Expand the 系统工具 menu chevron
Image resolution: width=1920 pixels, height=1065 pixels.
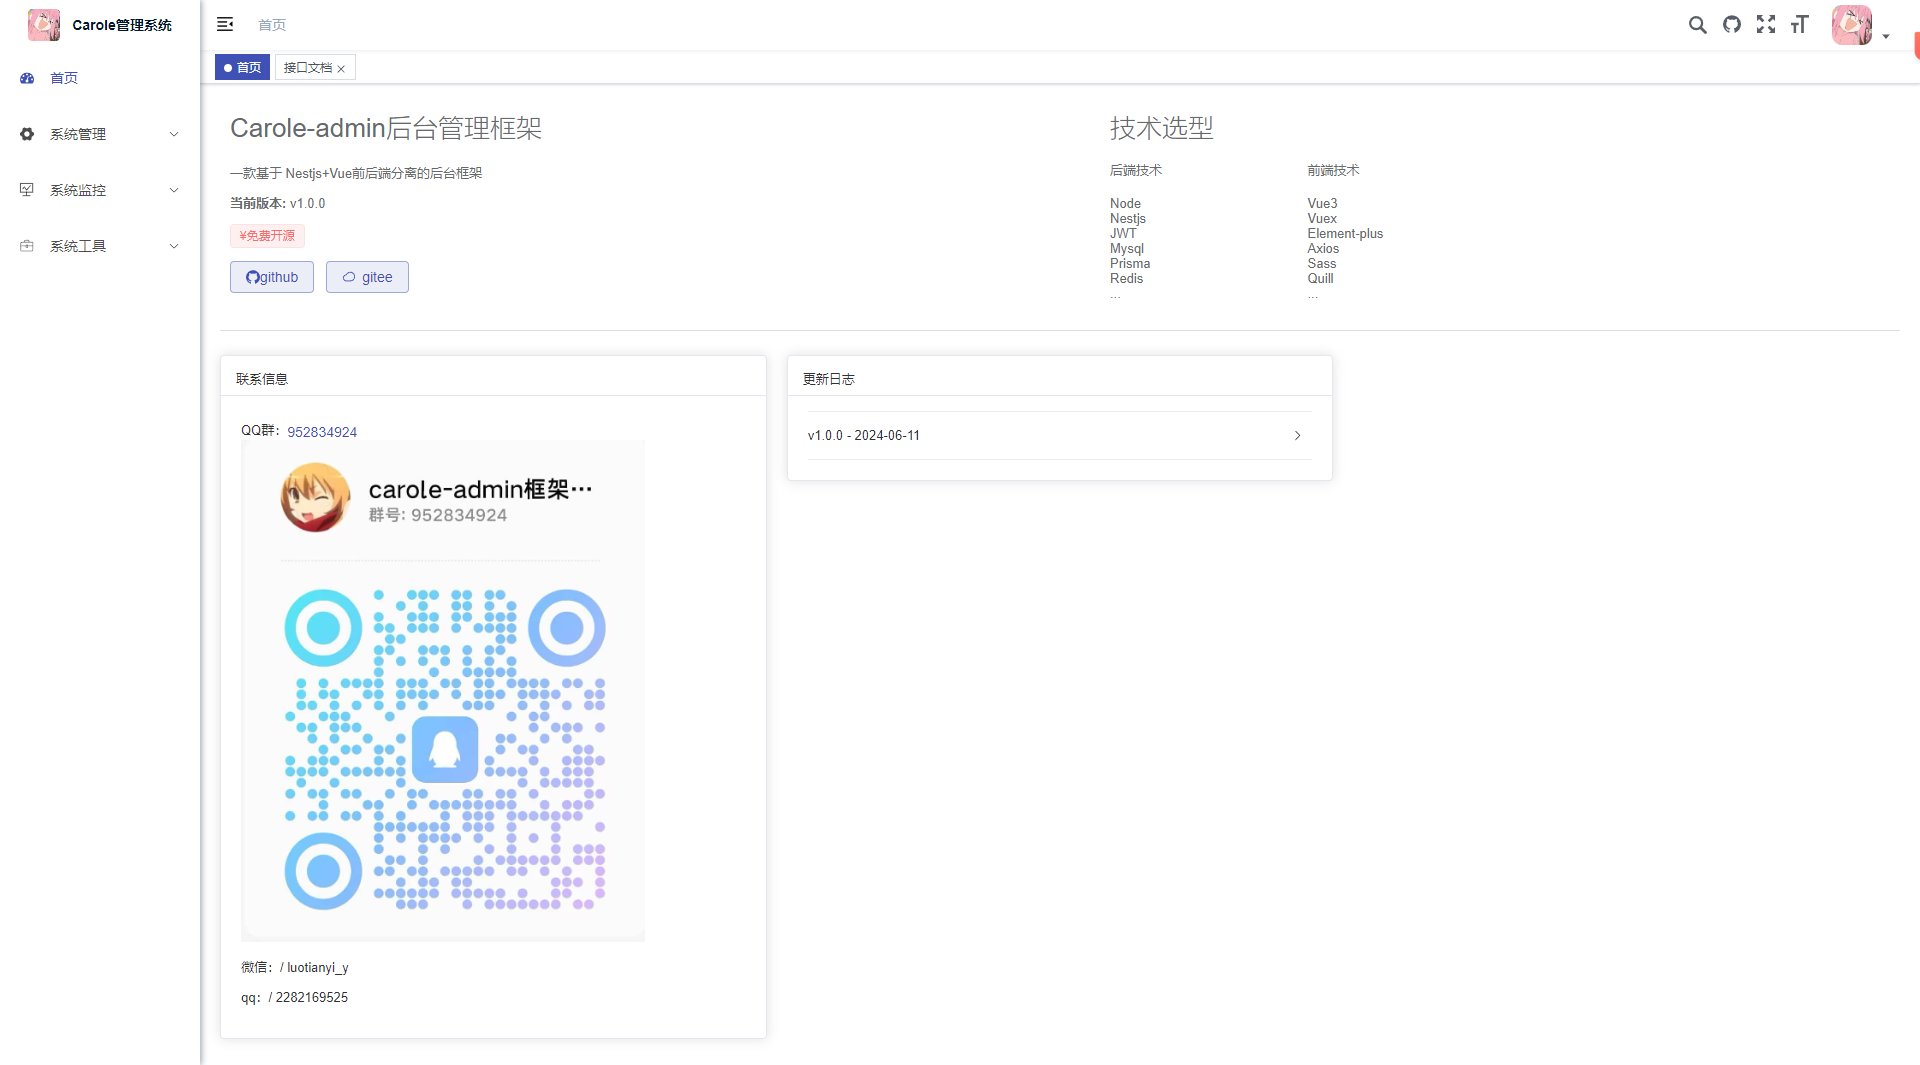pyautogui.click(x=174, y=246)
